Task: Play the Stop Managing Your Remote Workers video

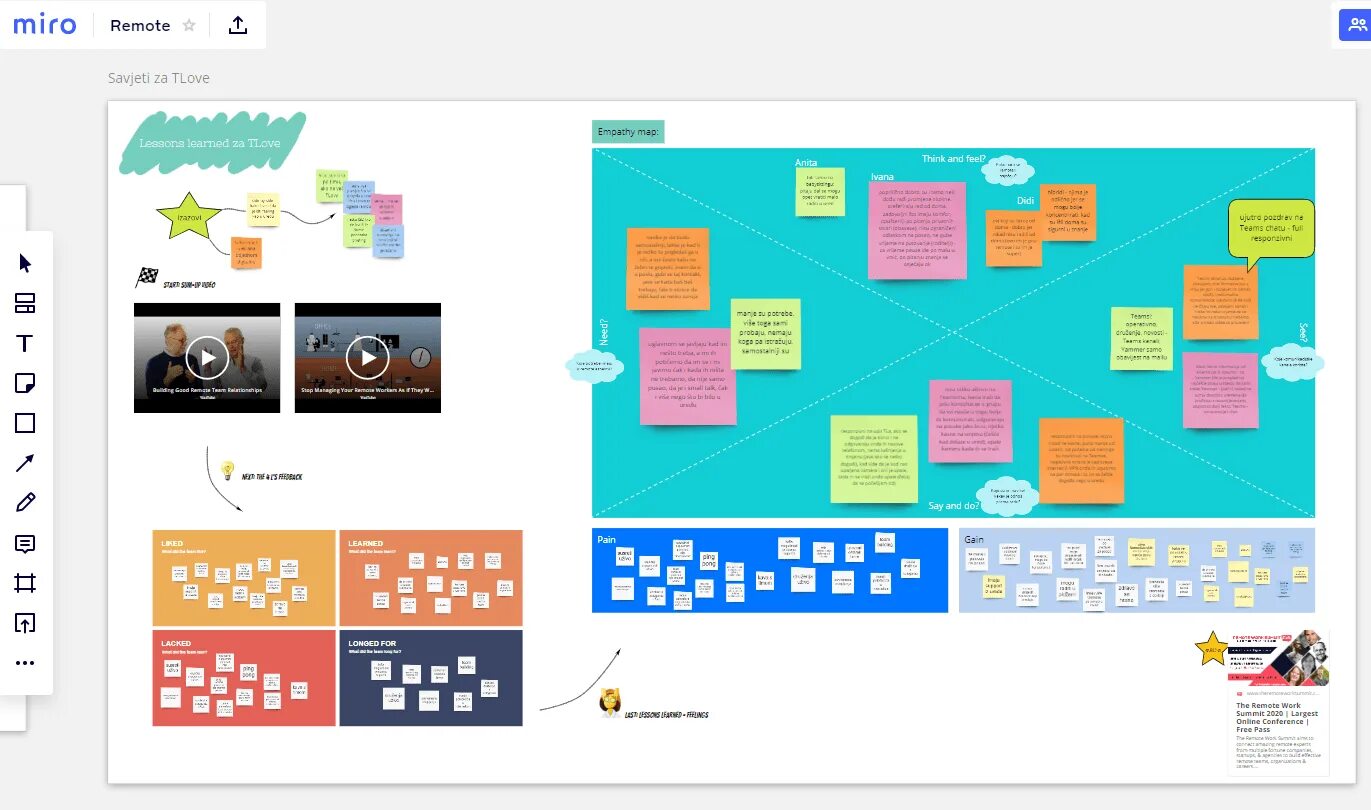Action: click(x=368, y=357)
